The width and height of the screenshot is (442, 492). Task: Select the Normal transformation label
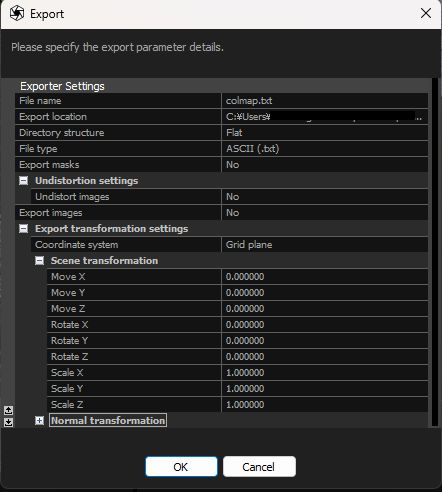point(108,421)
